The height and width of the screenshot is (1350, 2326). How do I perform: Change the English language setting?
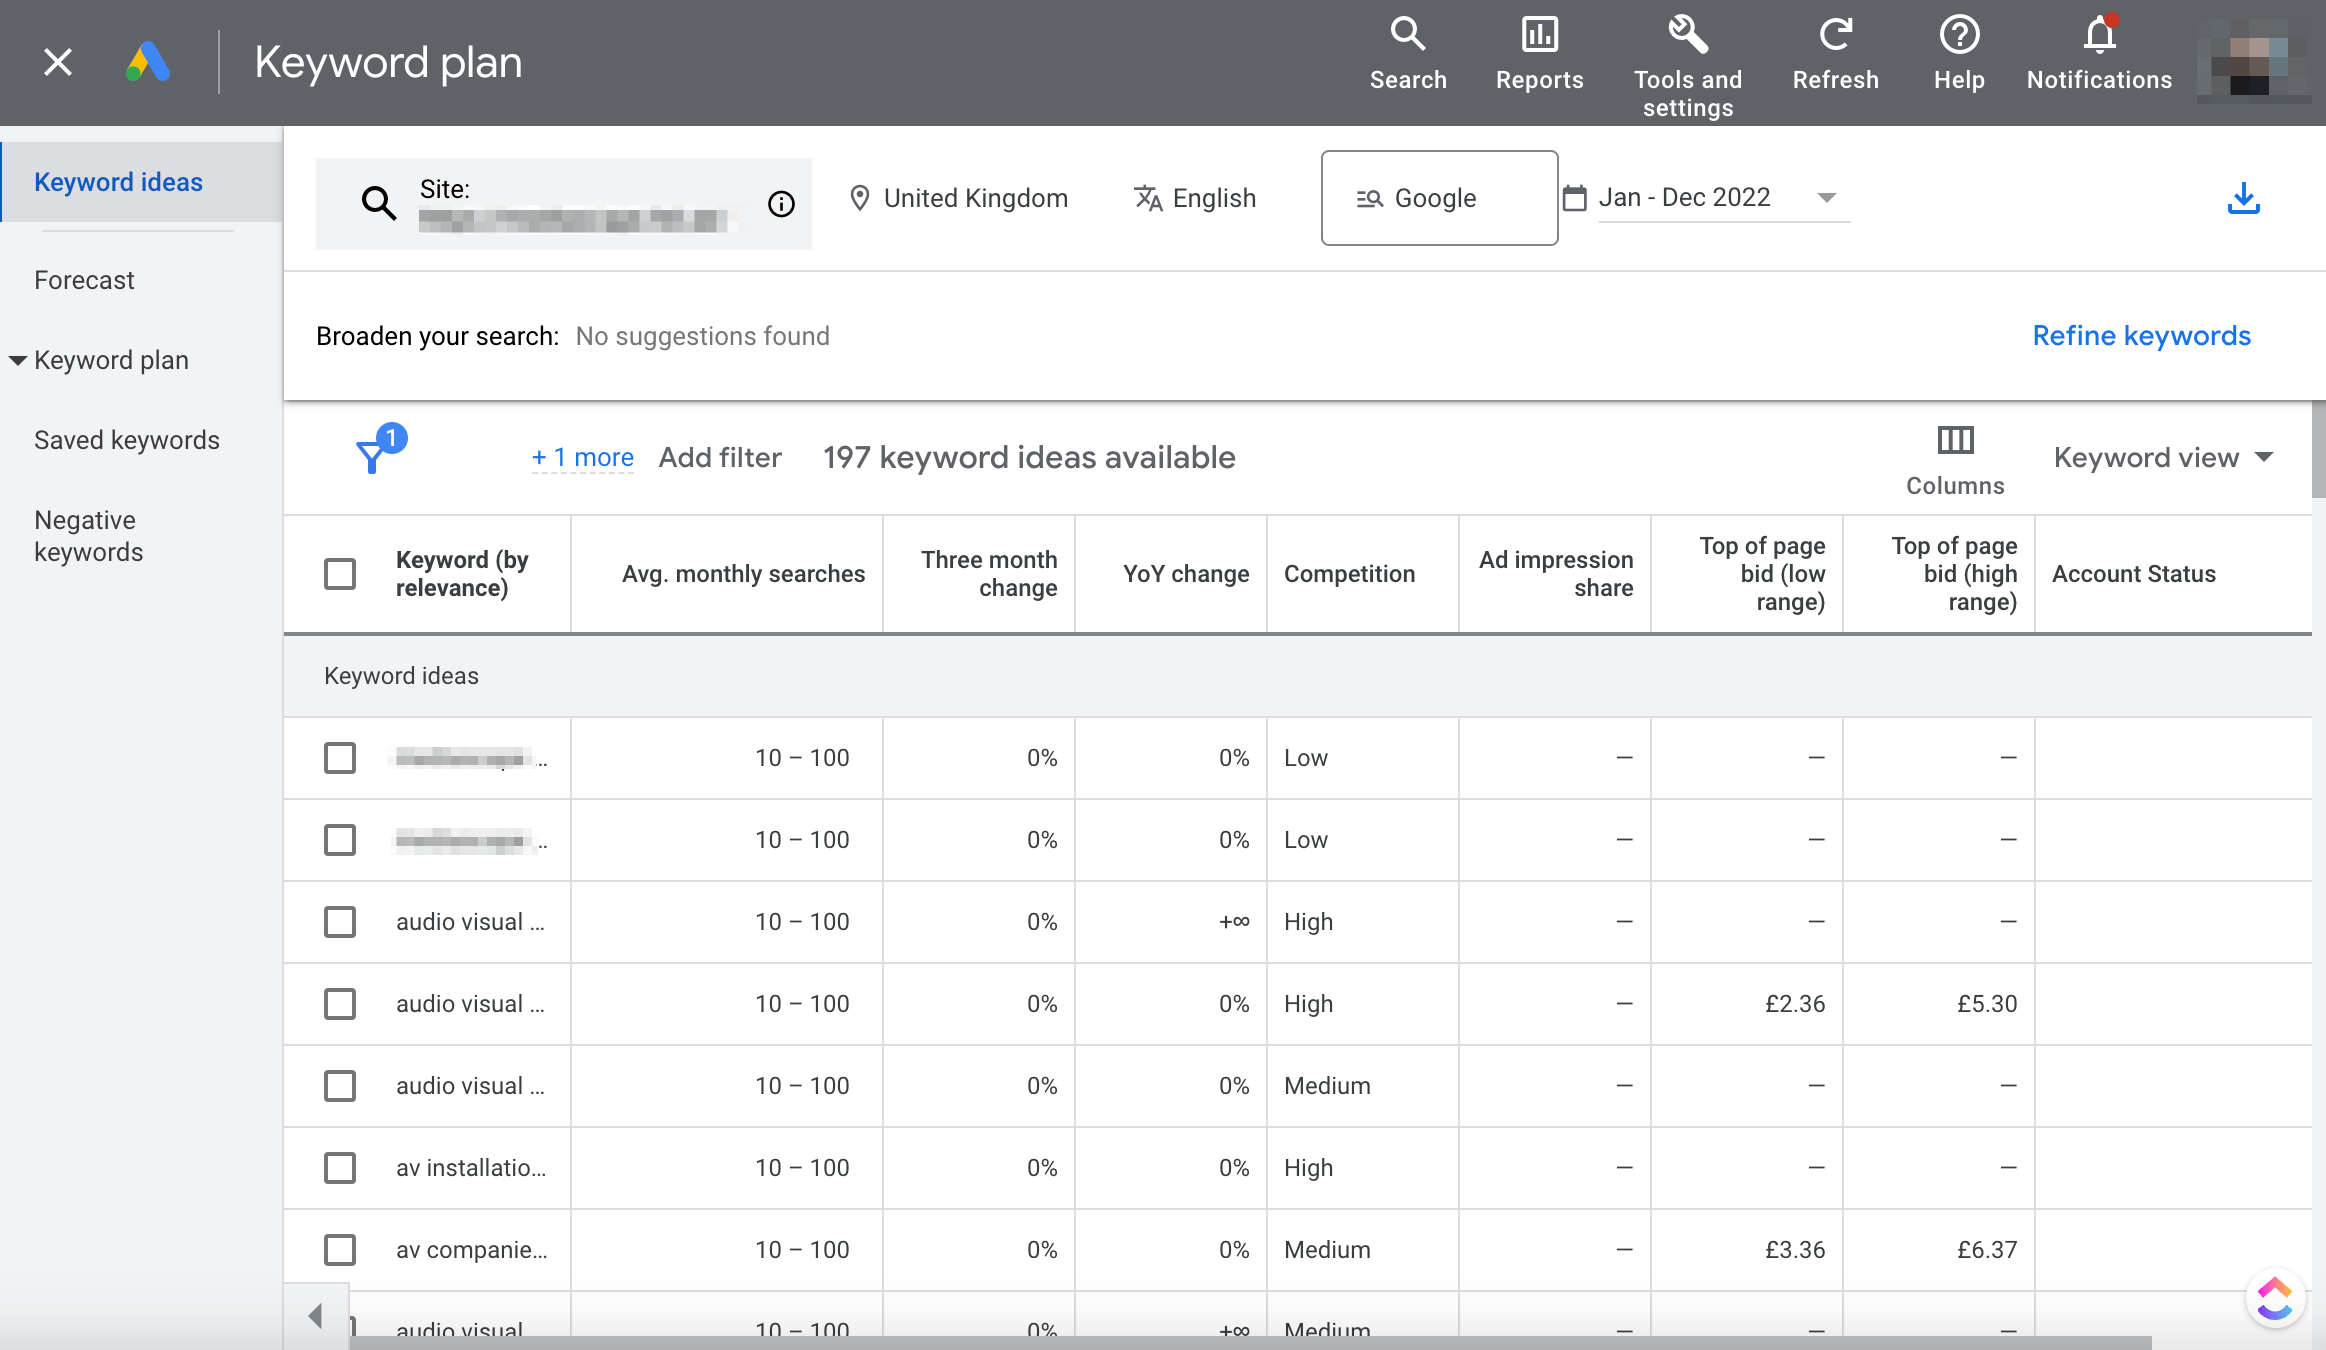(1195, 198)
